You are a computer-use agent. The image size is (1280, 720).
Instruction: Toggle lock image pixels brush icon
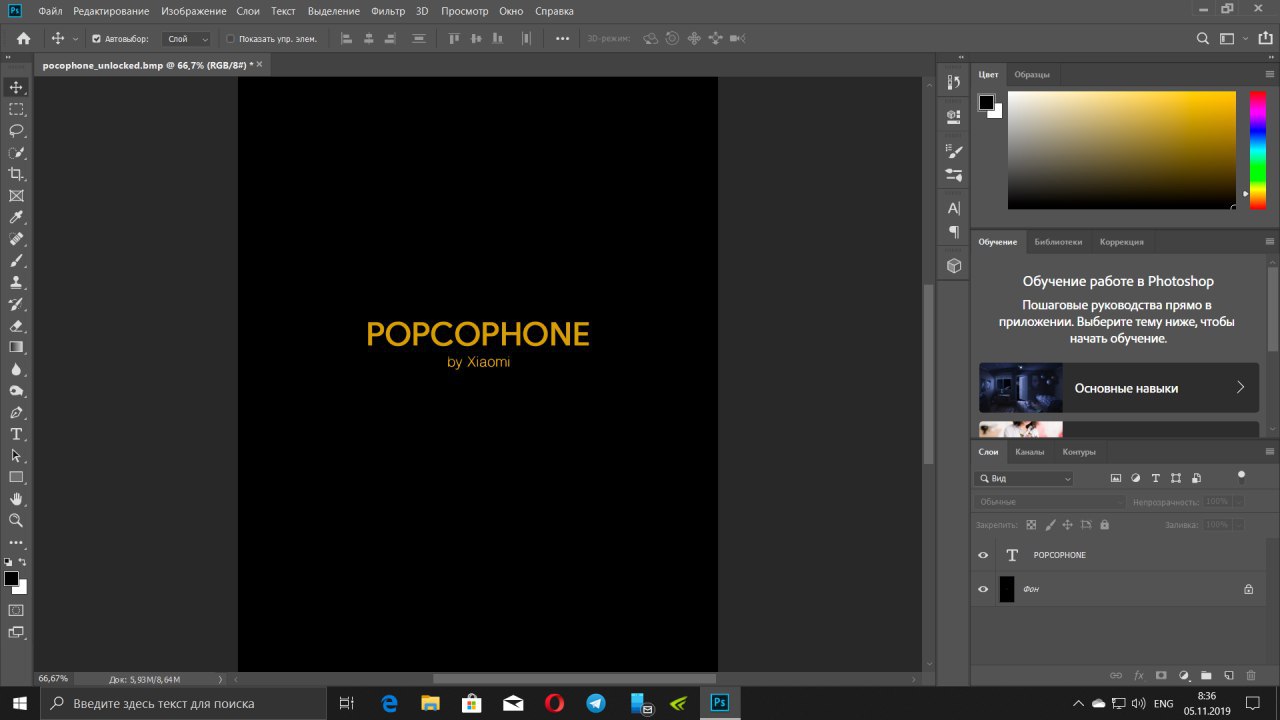click(1050, 525)
